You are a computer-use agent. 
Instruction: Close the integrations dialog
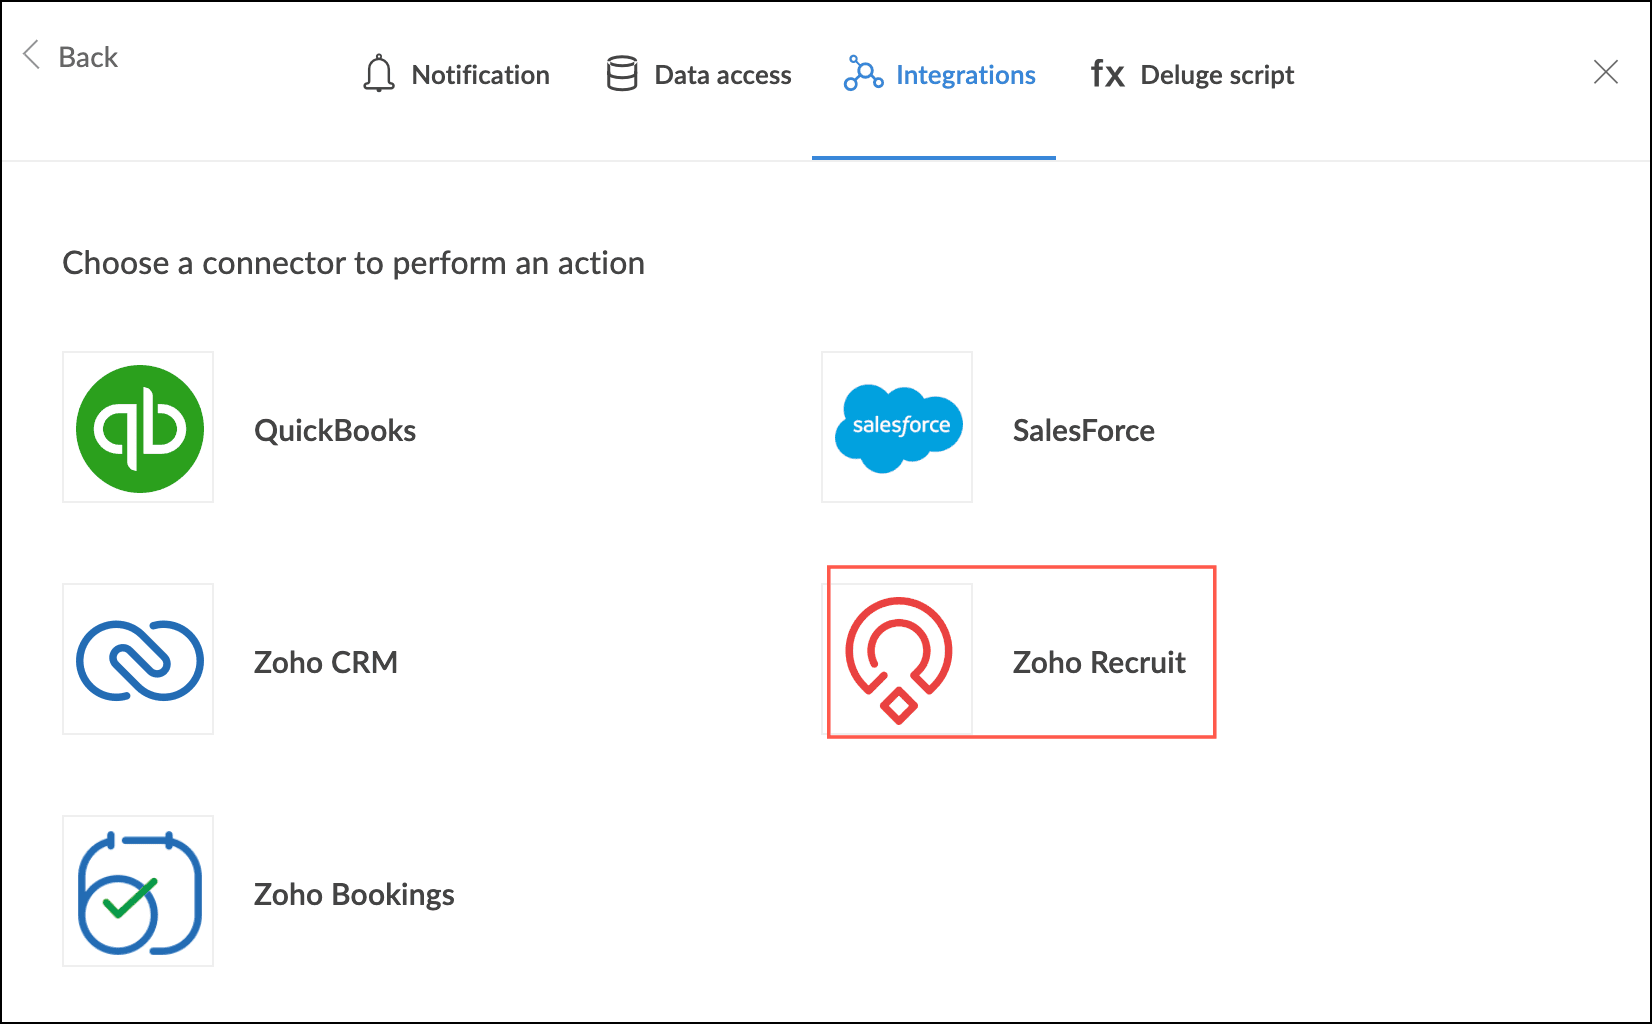coord(1605,72)
